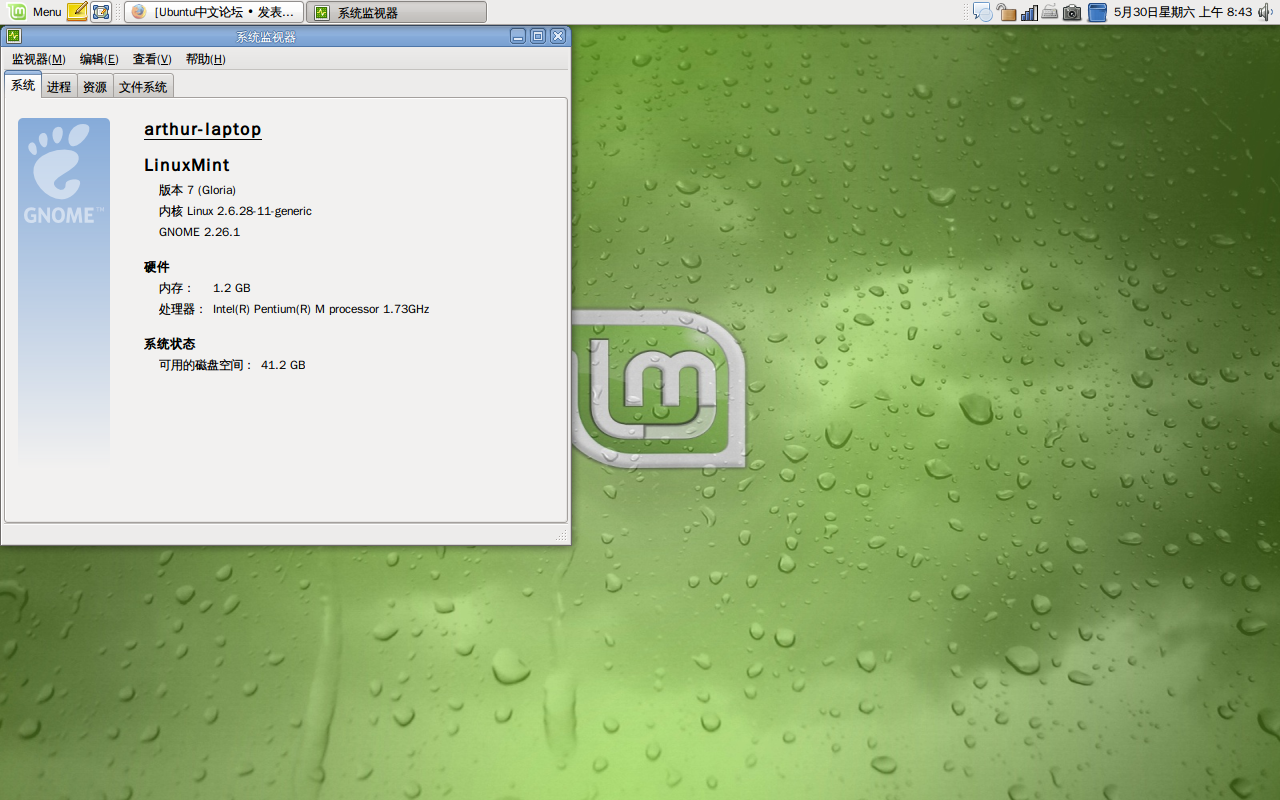Open the clock showing 5月30日星期六 上午 8:43

[x=1182, y=12]
